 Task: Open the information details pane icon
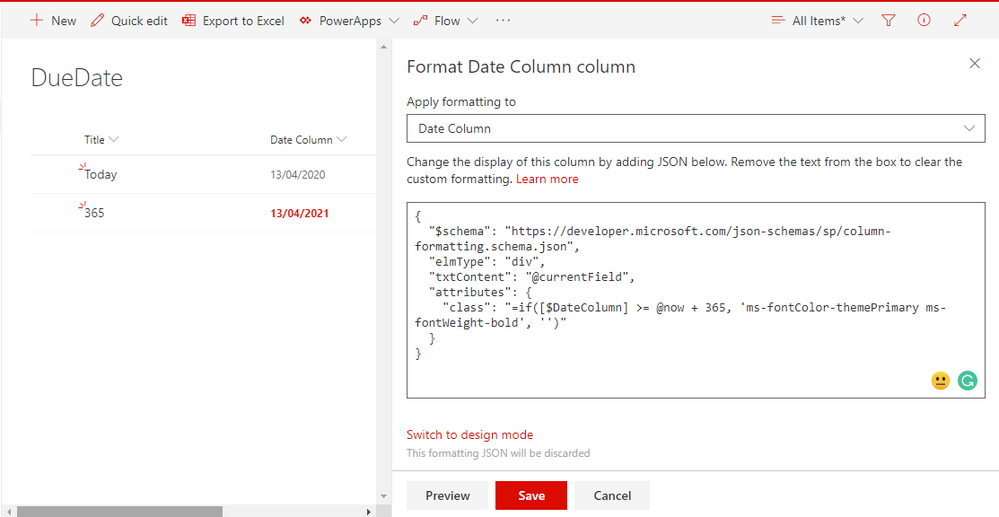[924, 20]
